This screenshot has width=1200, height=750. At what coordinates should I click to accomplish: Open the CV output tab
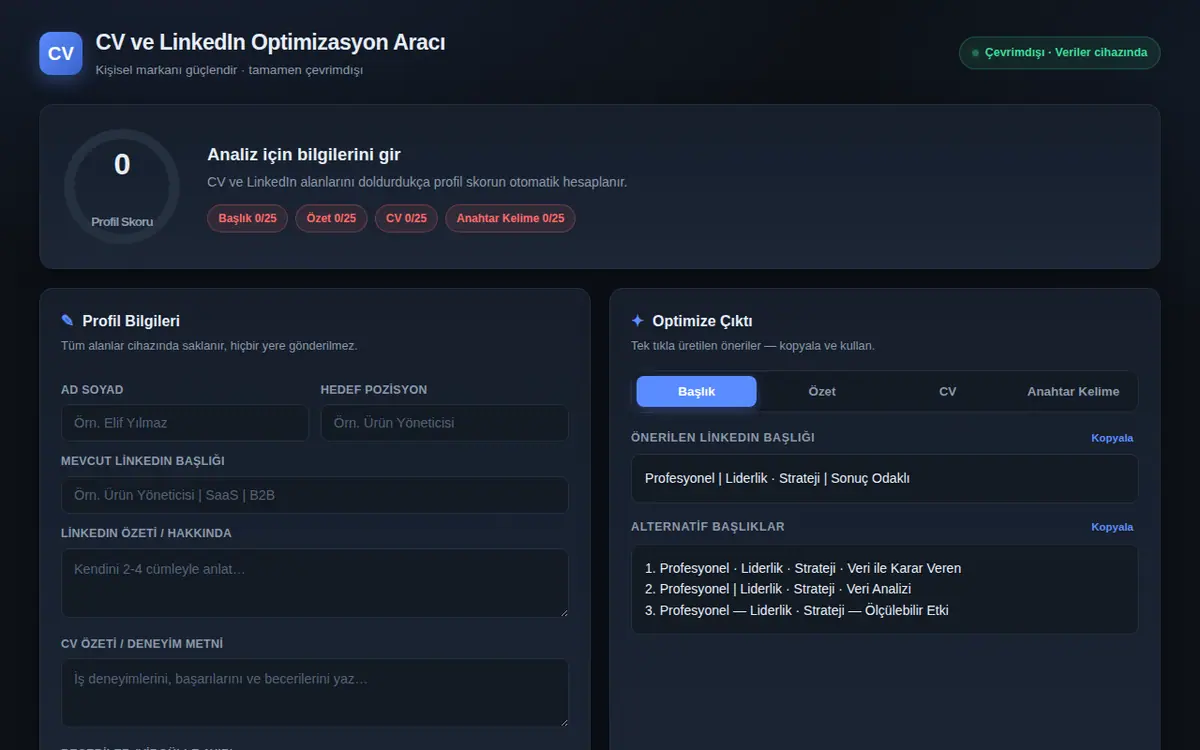click(947, 392)
